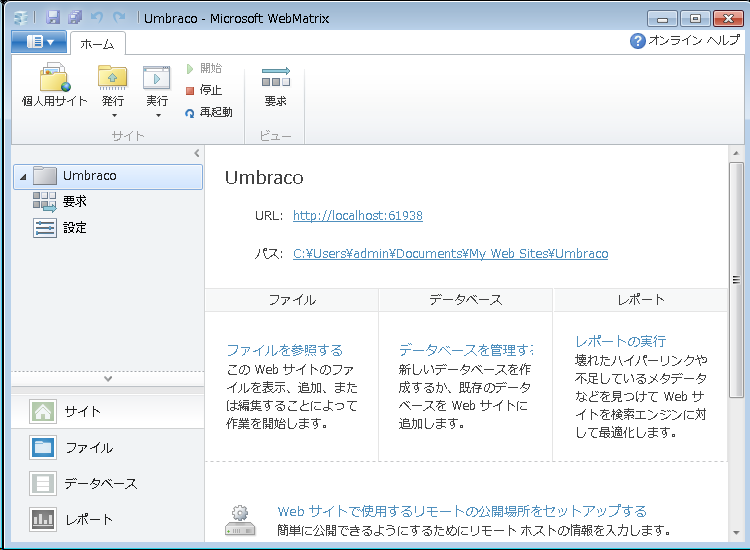Screen dimensions: 750x550
Task: Open the オンライン ヘルプ help icon
Action: pyautogui.click(x=637, y=41)
